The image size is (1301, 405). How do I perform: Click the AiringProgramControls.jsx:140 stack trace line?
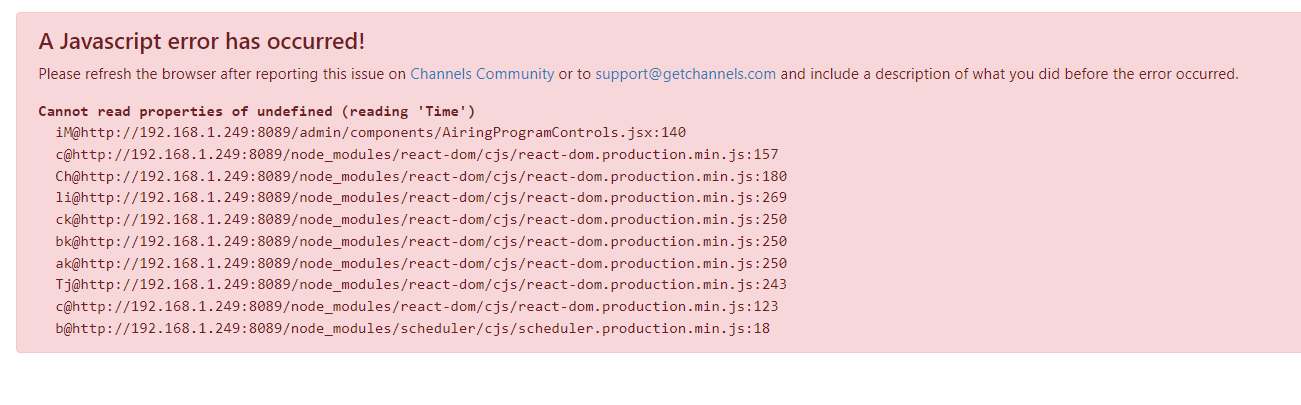pyautogui.click(x=371, y=133)
